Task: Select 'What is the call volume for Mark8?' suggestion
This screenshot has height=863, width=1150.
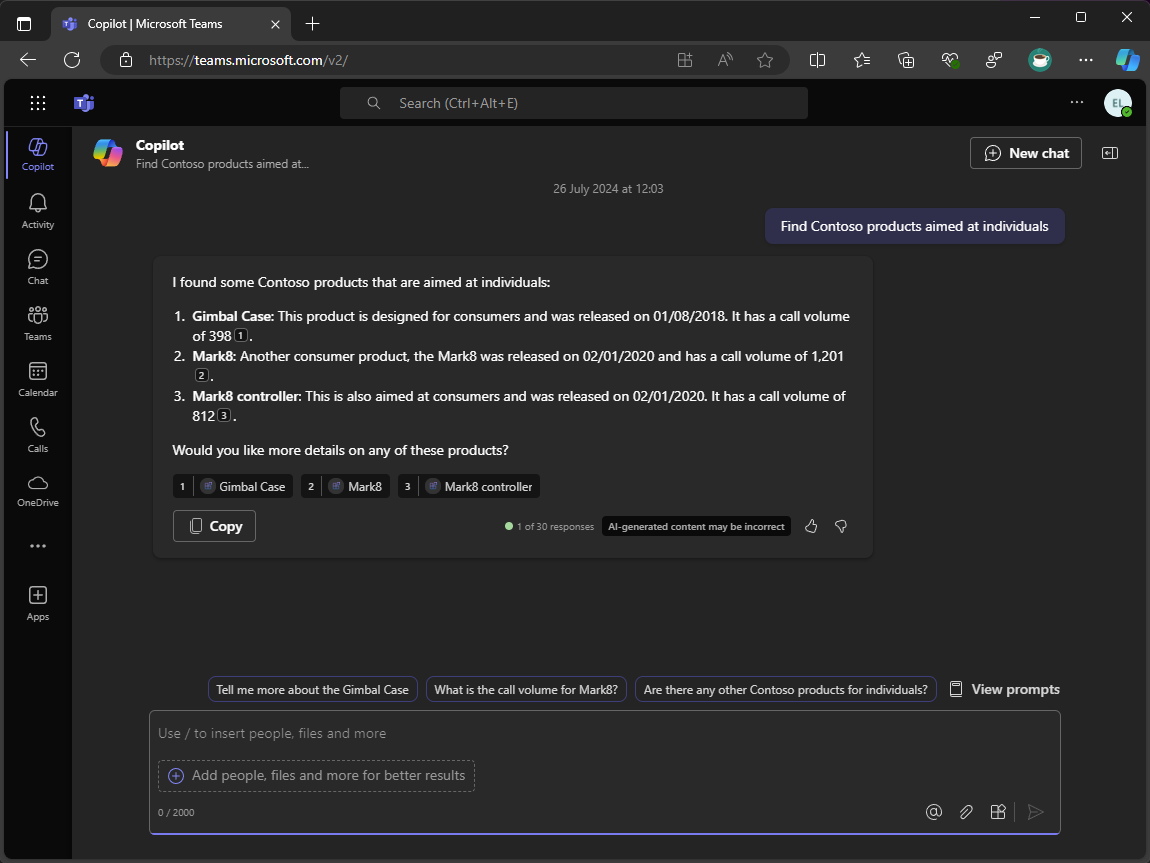Action: (526, 689)
